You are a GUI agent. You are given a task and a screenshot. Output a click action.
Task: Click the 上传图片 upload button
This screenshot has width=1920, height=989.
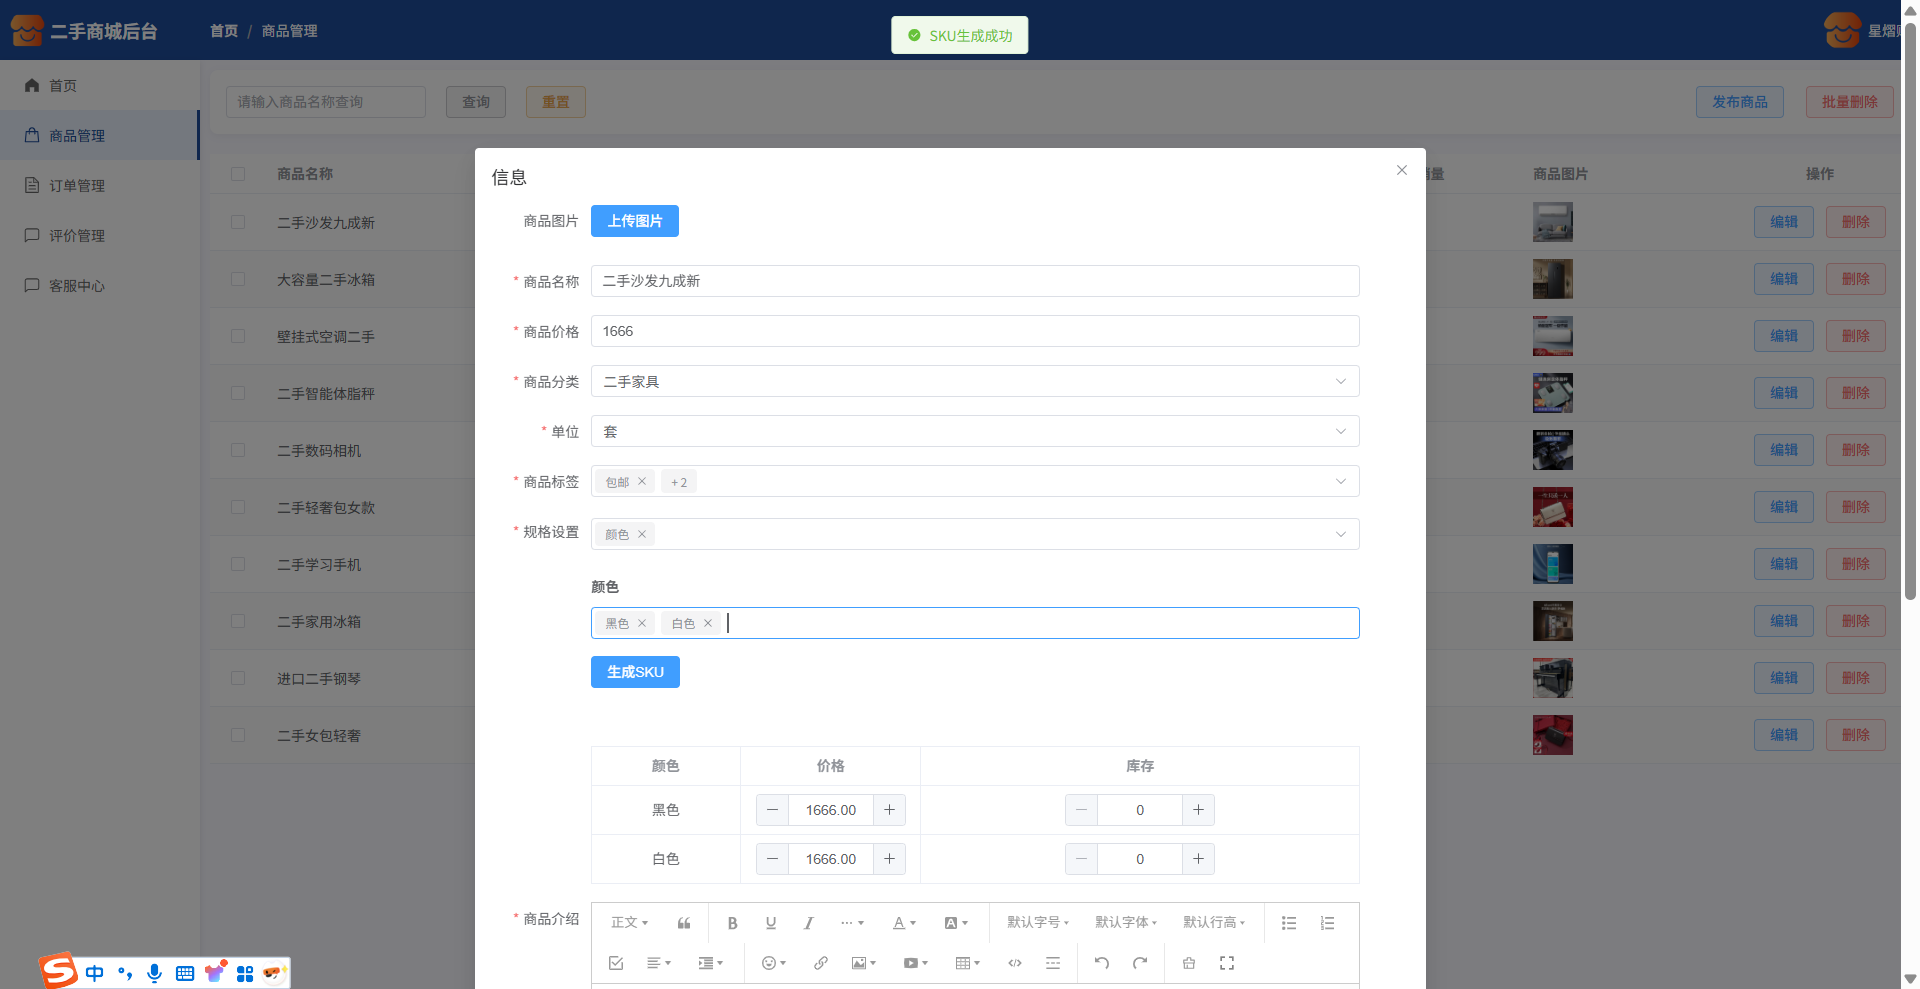[x=635, y=221]
